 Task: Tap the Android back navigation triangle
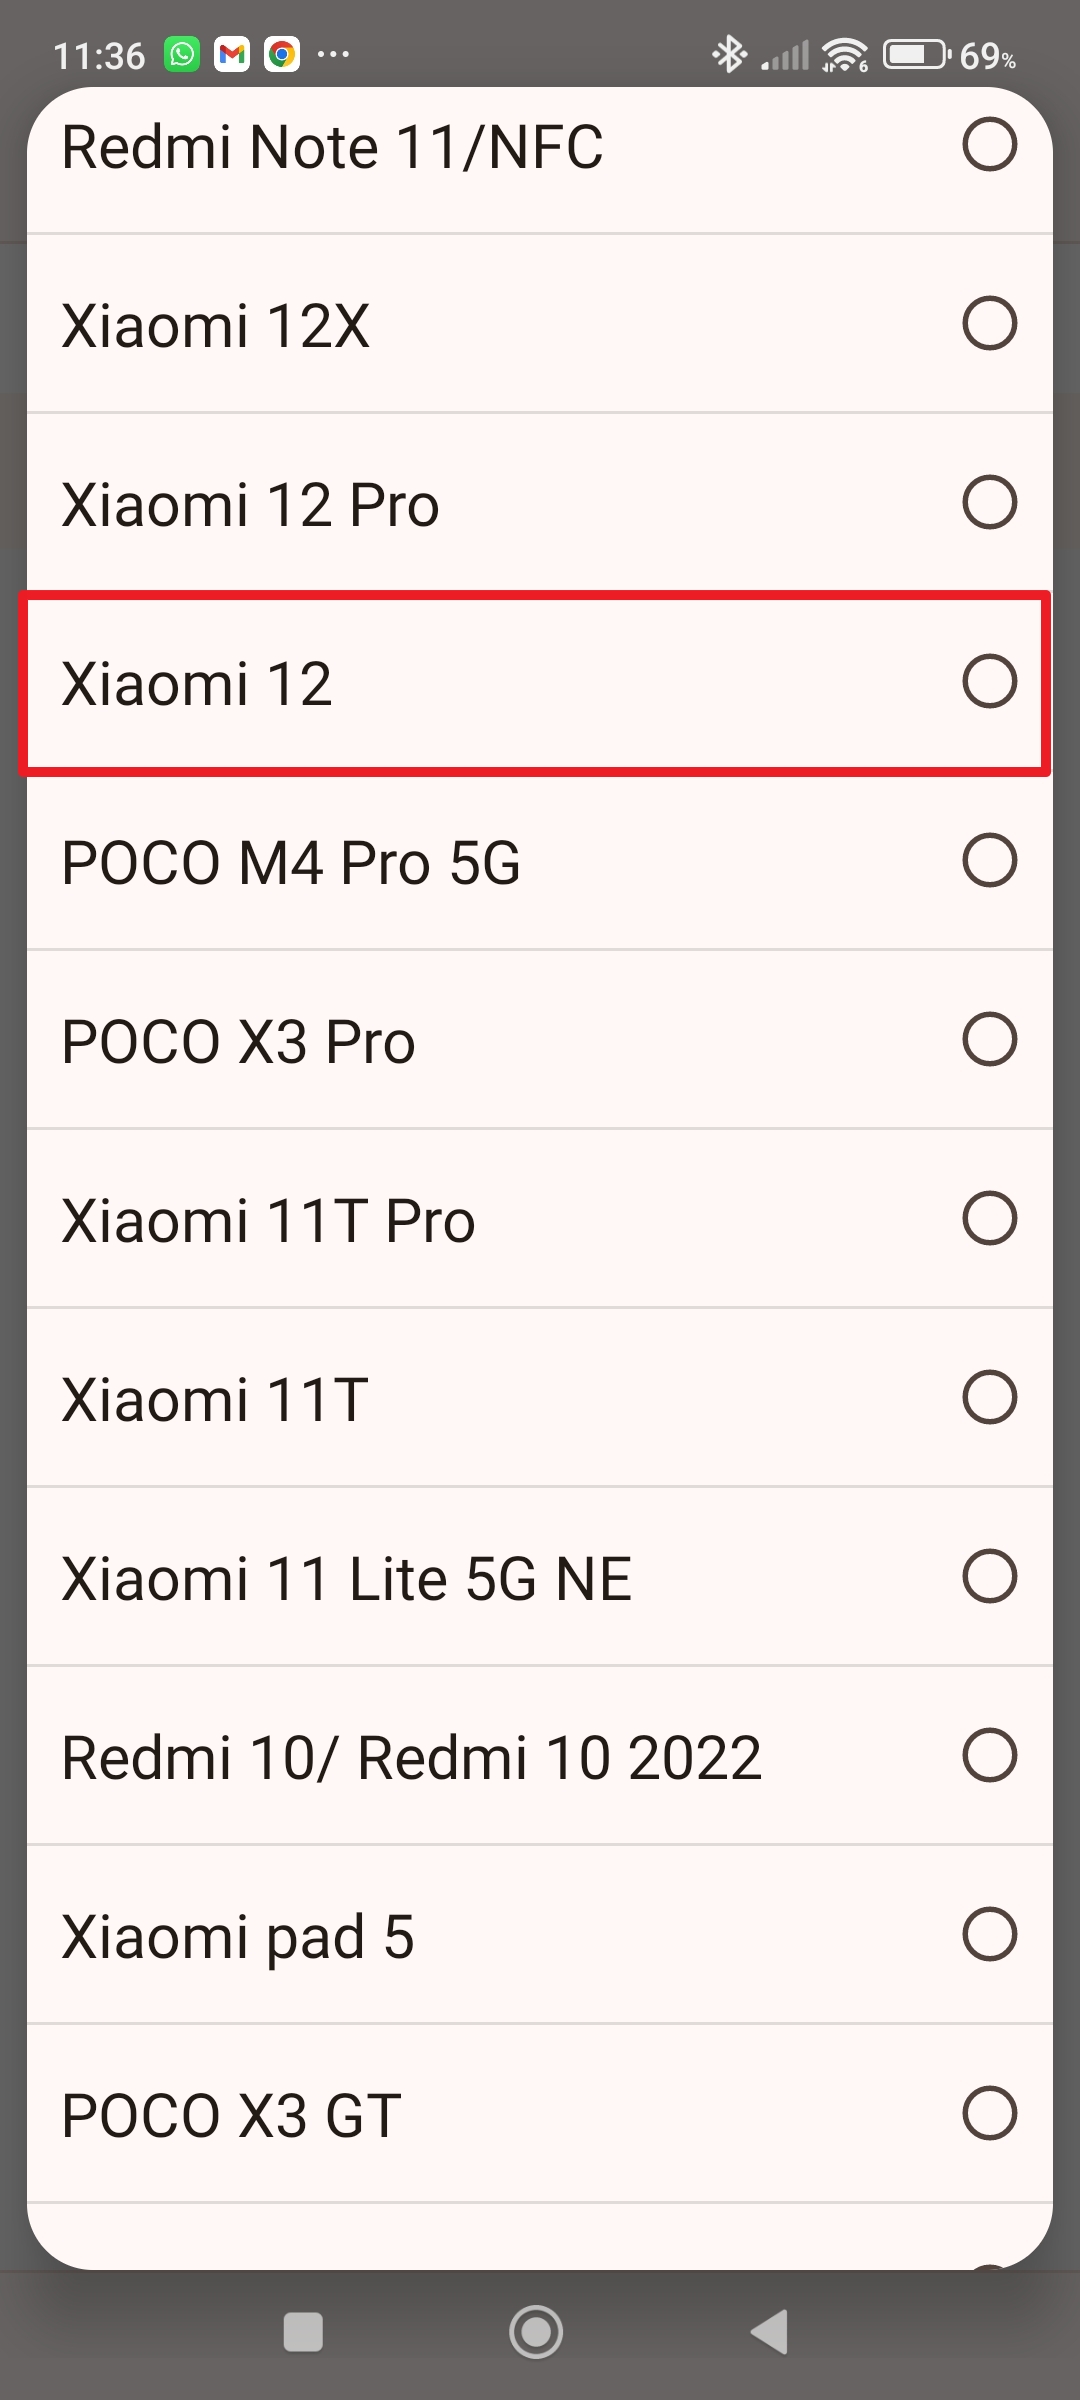[771, 2332]
